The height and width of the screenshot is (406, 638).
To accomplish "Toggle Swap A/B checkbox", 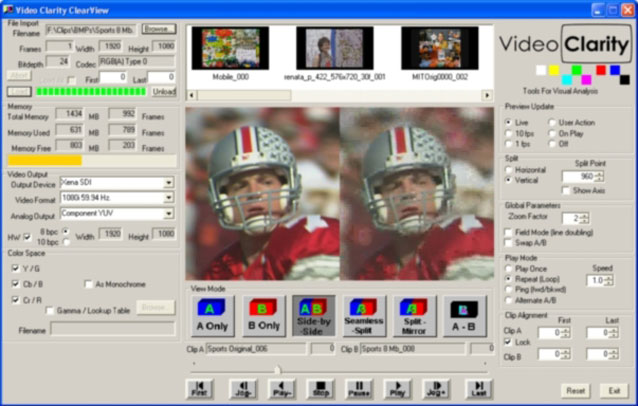I will click(x=508, y=243).
